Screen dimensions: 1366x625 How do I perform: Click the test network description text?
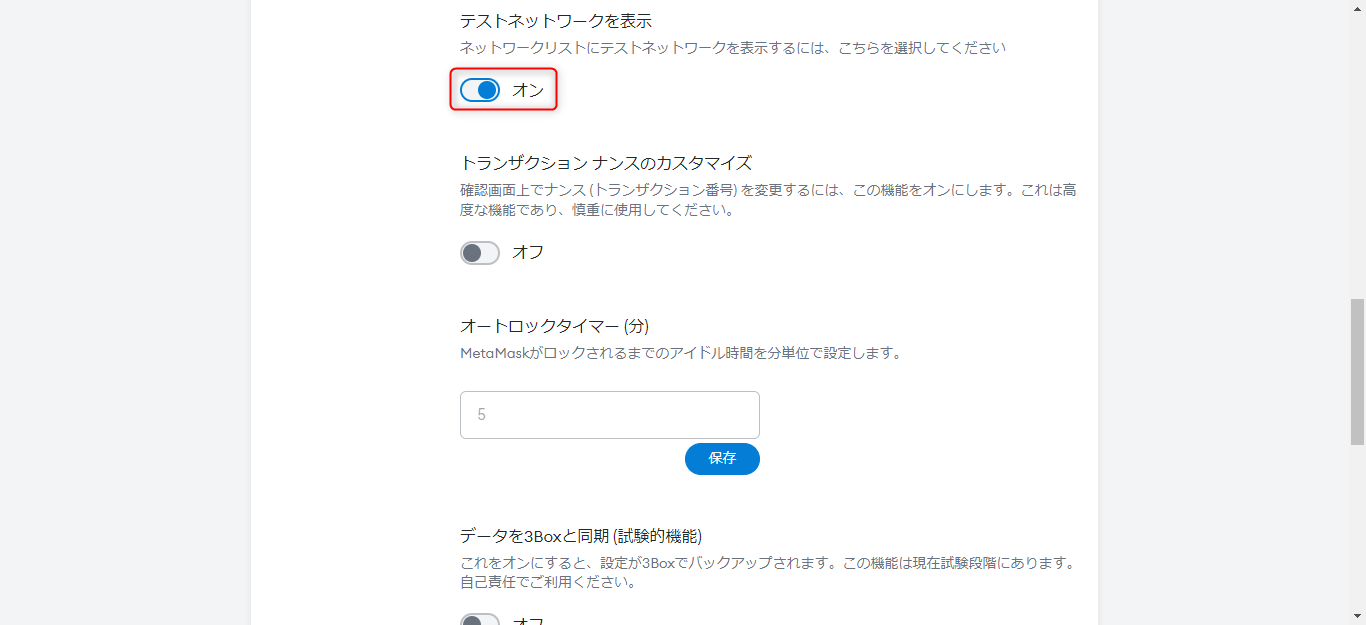732,47
